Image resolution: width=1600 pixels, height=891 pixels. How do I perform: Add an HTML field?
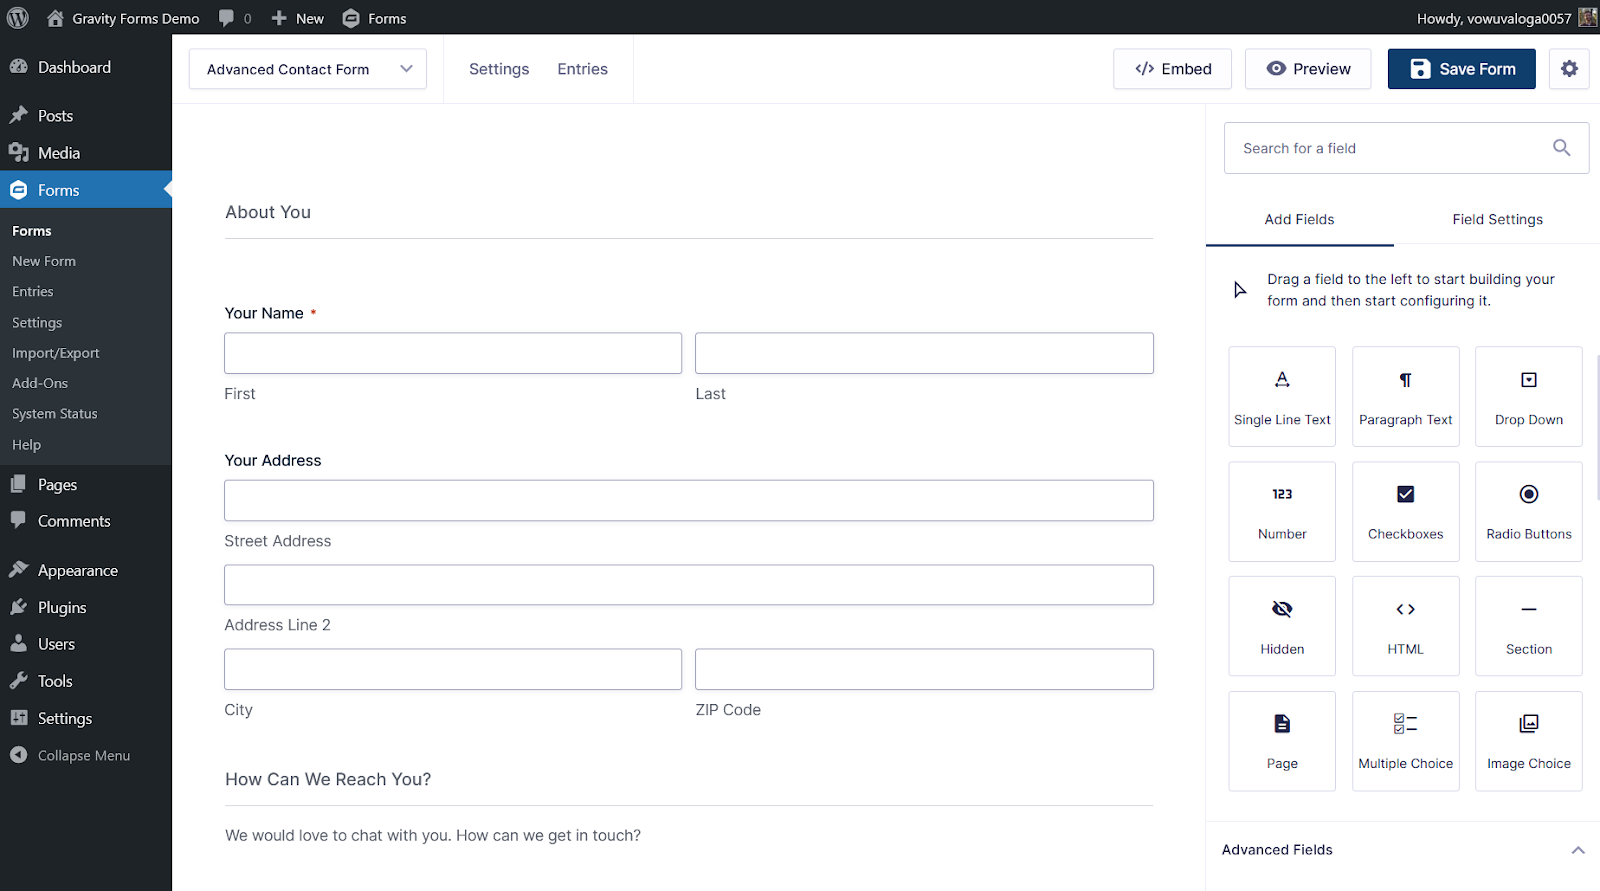point(1405,626)
